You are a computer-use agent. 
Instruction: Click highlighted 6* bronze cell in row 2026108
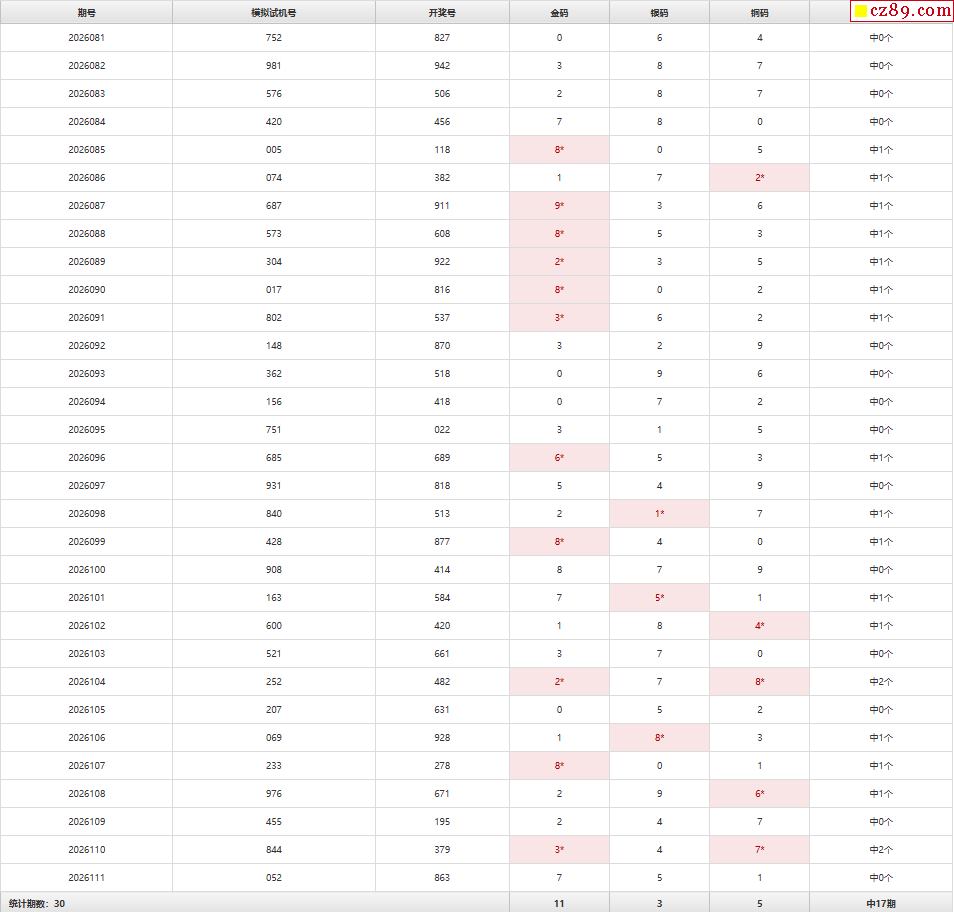pyautogui.click(x=759, y=793)
